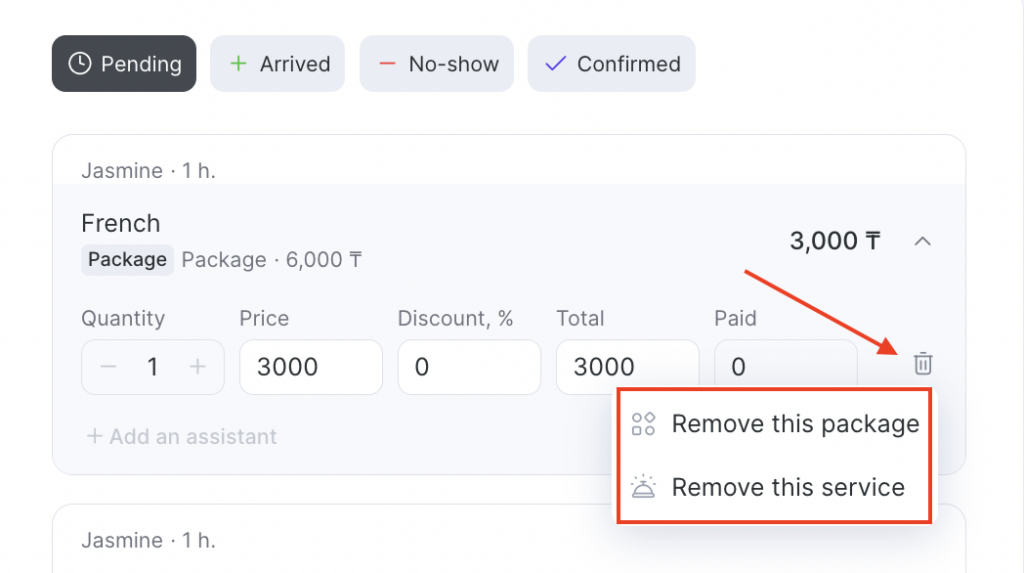Select Remove this package
The image size is (1024, 573).
(x=794, y=424)
